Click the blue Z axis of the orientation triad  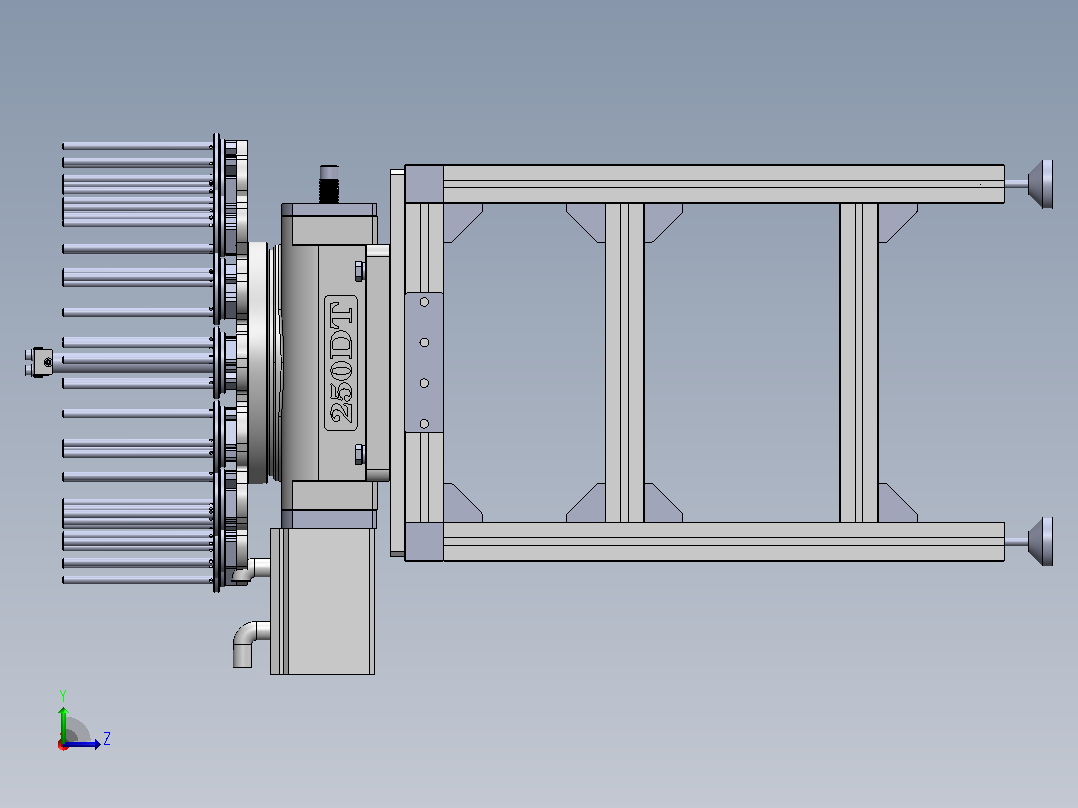[x=82, y=744]
